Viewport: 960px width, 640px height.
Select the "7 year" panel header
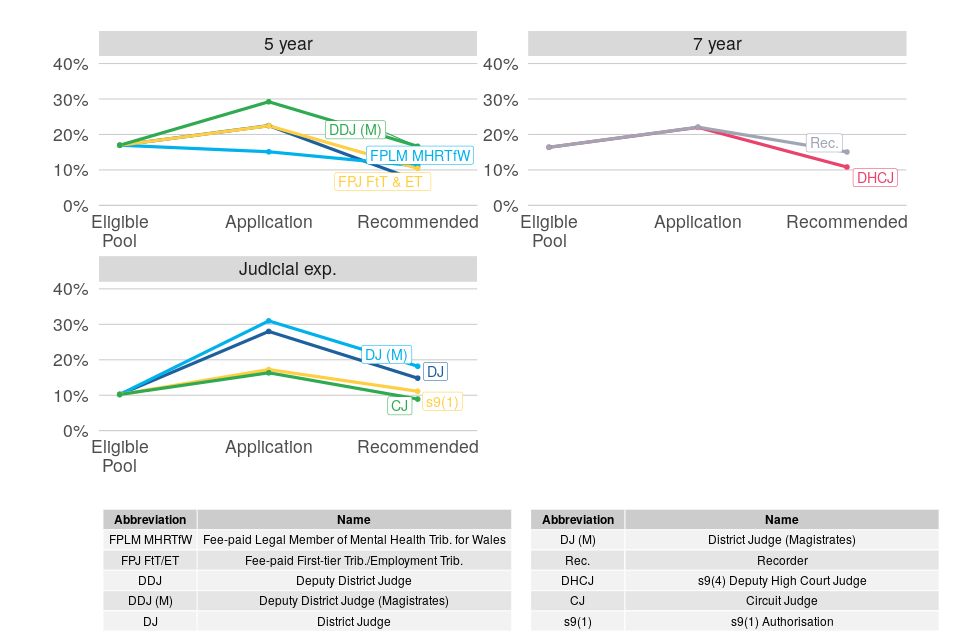717,44
